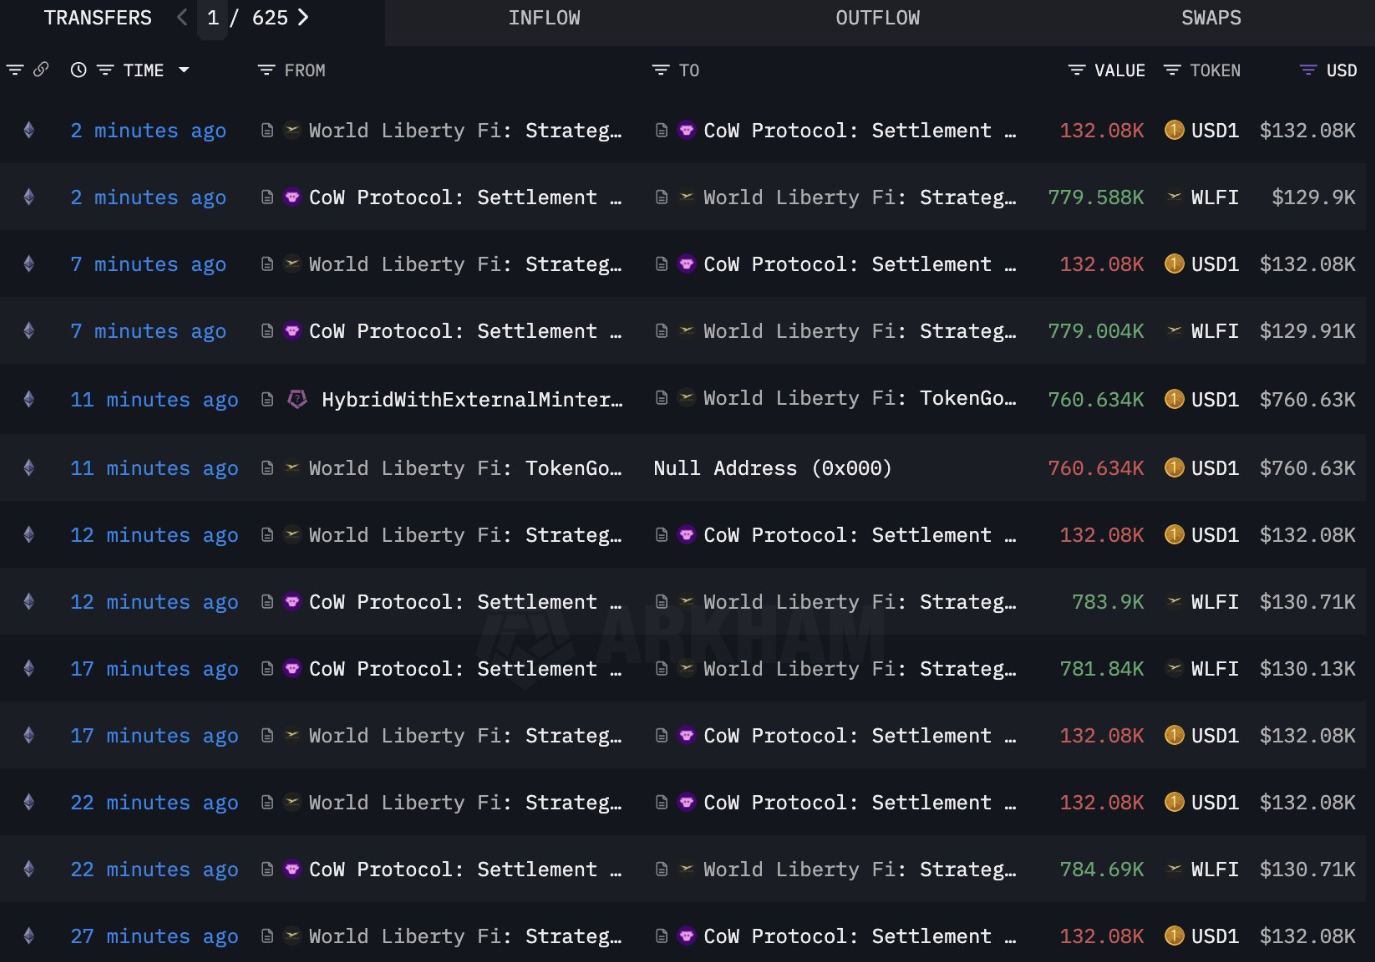
Task: Click the TOKEN column filter icon
Action: 1172,70
